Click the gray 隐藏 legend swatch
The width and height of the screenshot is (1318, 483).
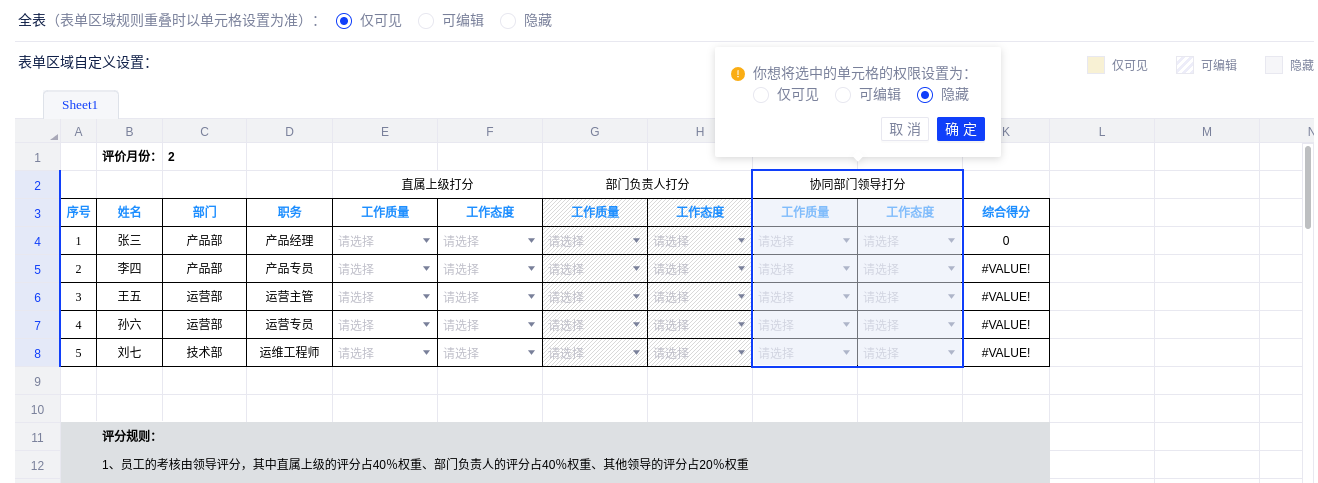click(1273, 65)
